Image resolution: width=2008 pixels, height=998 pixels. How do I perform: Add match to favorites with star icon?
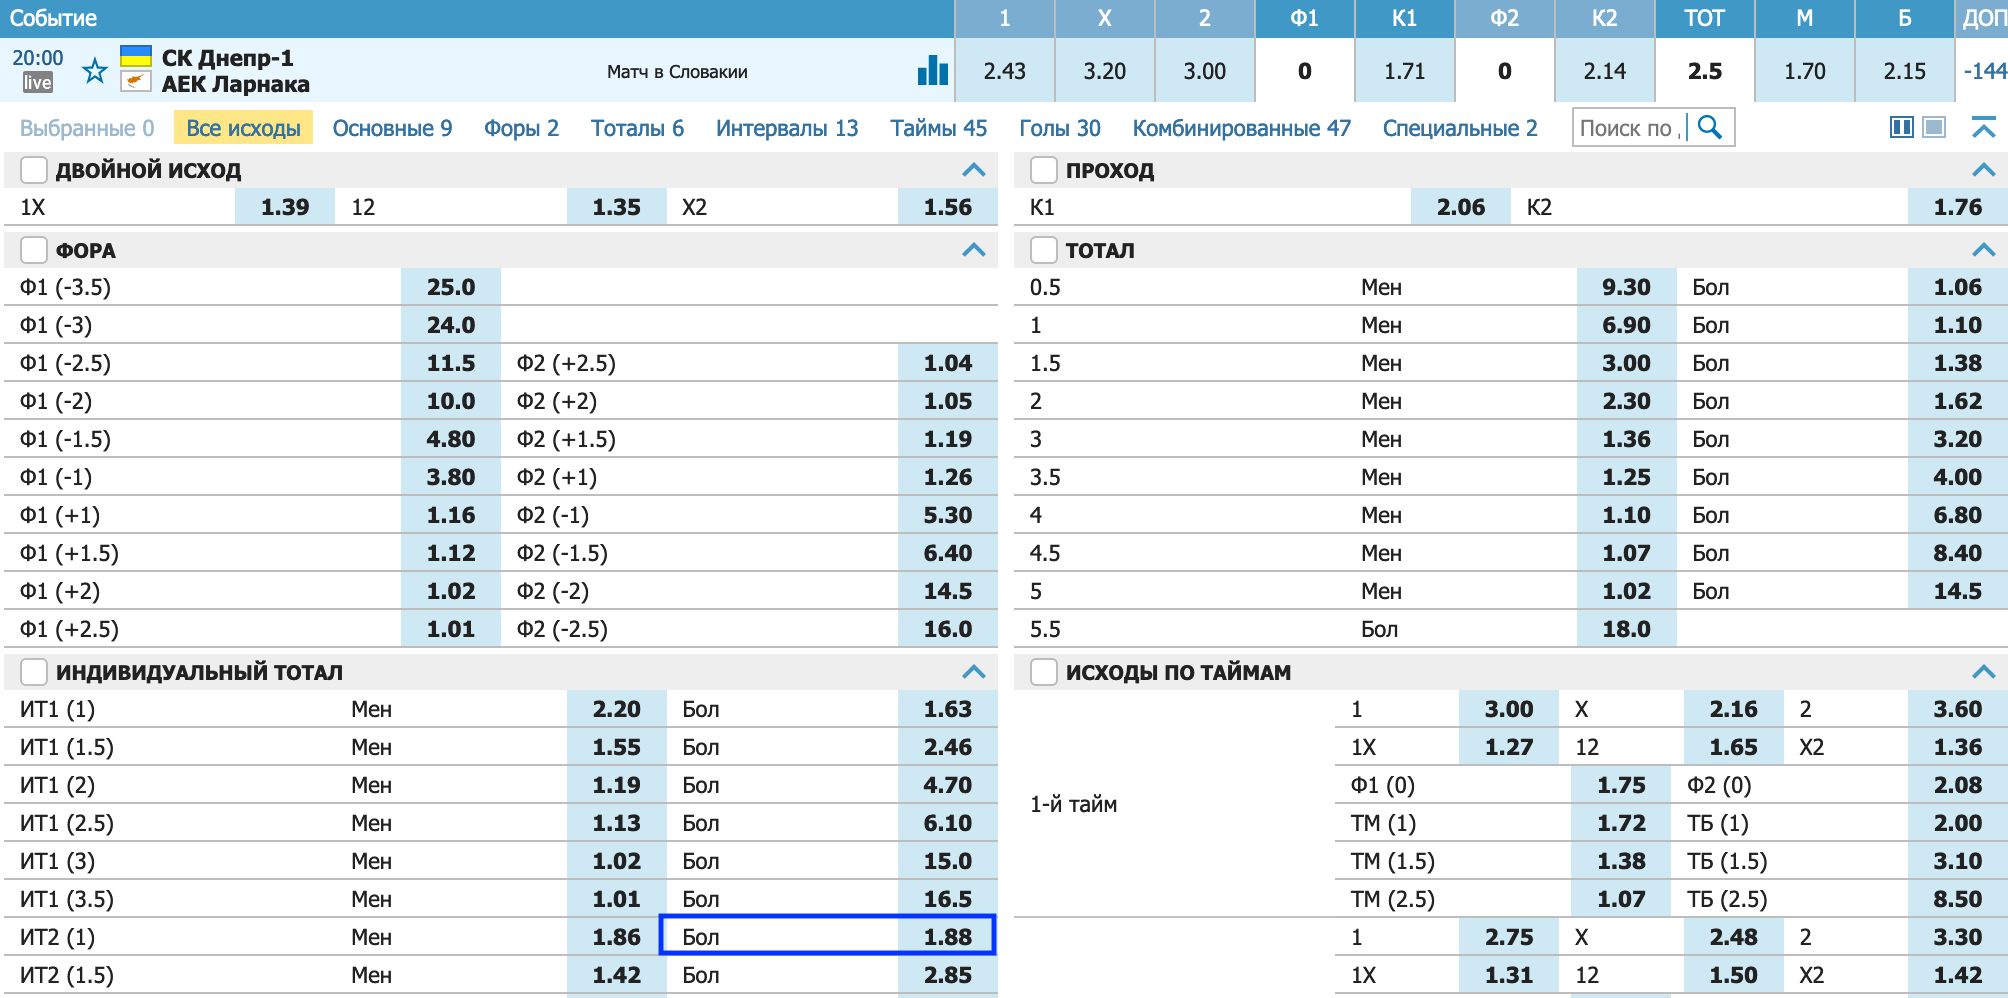[95, 71]
